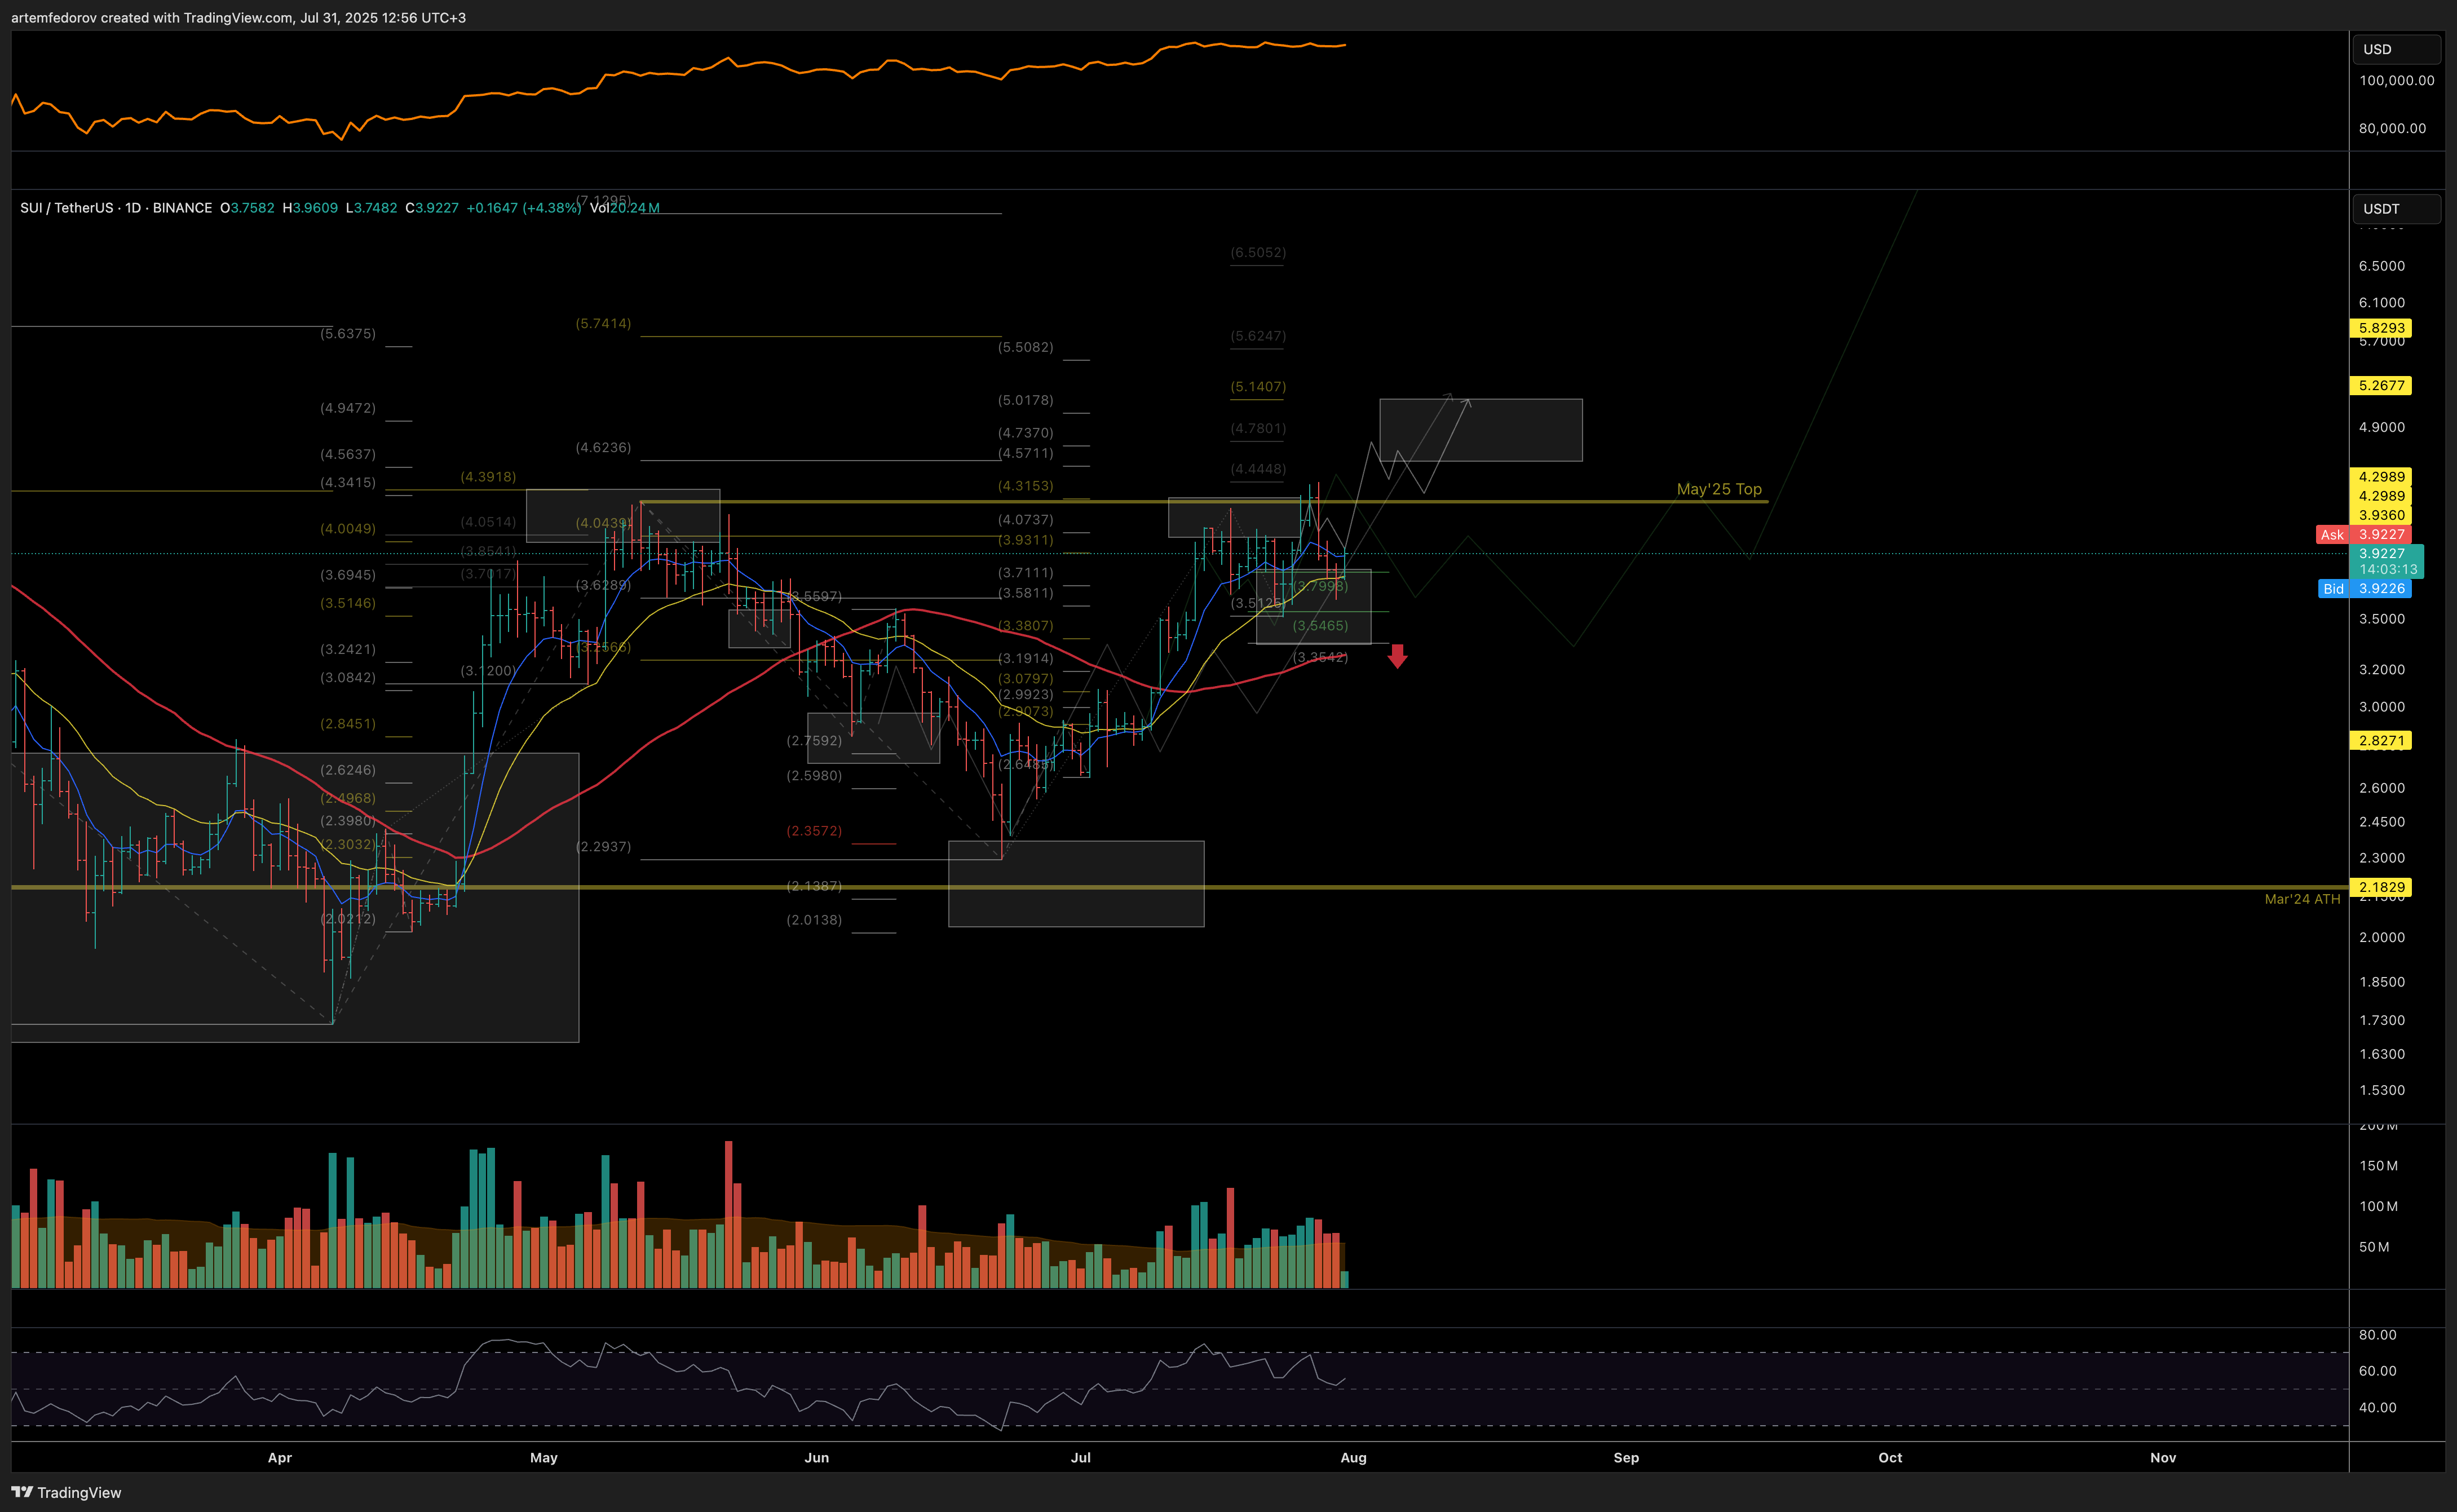
Task: Select the May'25 Top line label
Action: (x=1719, y=489)
